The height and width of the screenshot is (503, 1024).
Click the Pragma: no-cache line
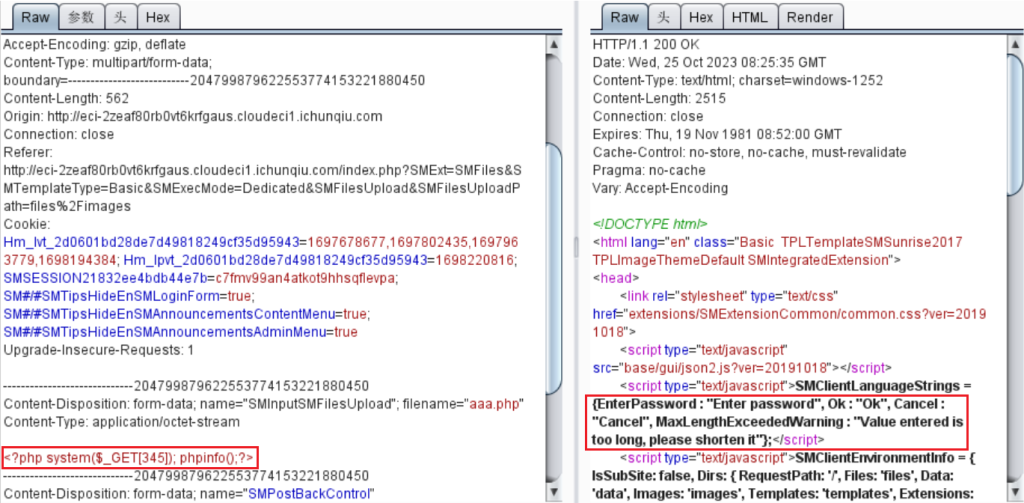(x=649, y=170)
